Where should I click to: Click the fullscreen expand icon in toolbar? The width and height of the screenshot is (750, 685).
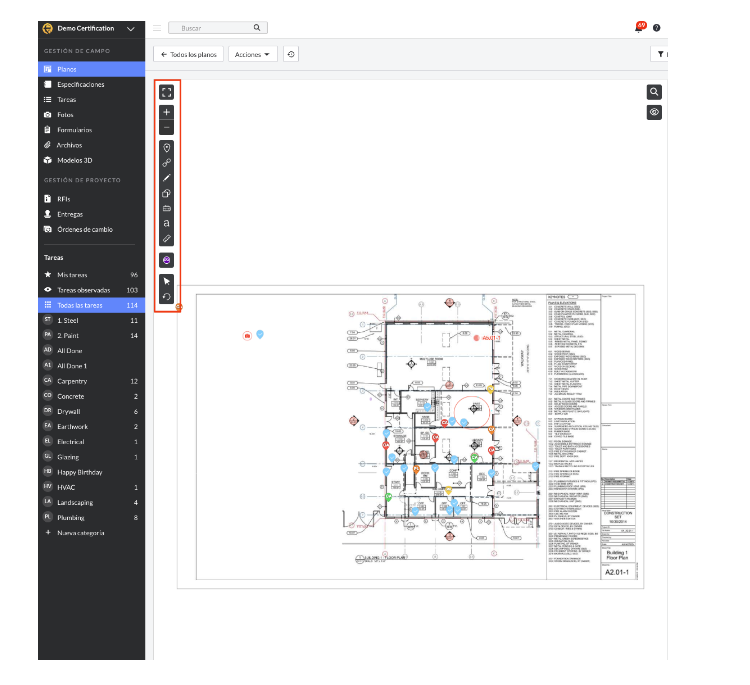pyautogui.click(x=167, y=92)
